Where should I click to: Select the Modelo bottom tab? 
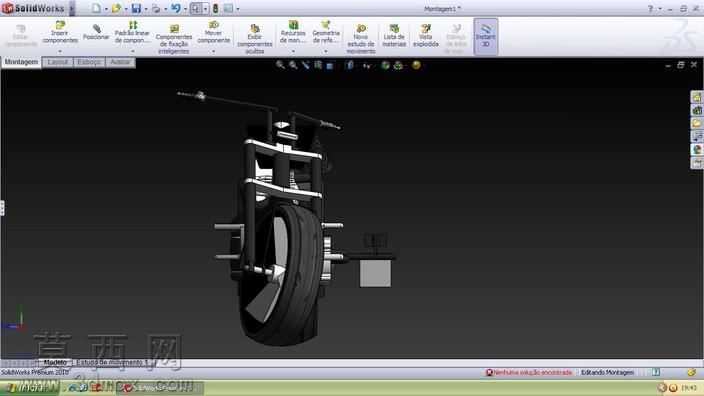point(55,362)
